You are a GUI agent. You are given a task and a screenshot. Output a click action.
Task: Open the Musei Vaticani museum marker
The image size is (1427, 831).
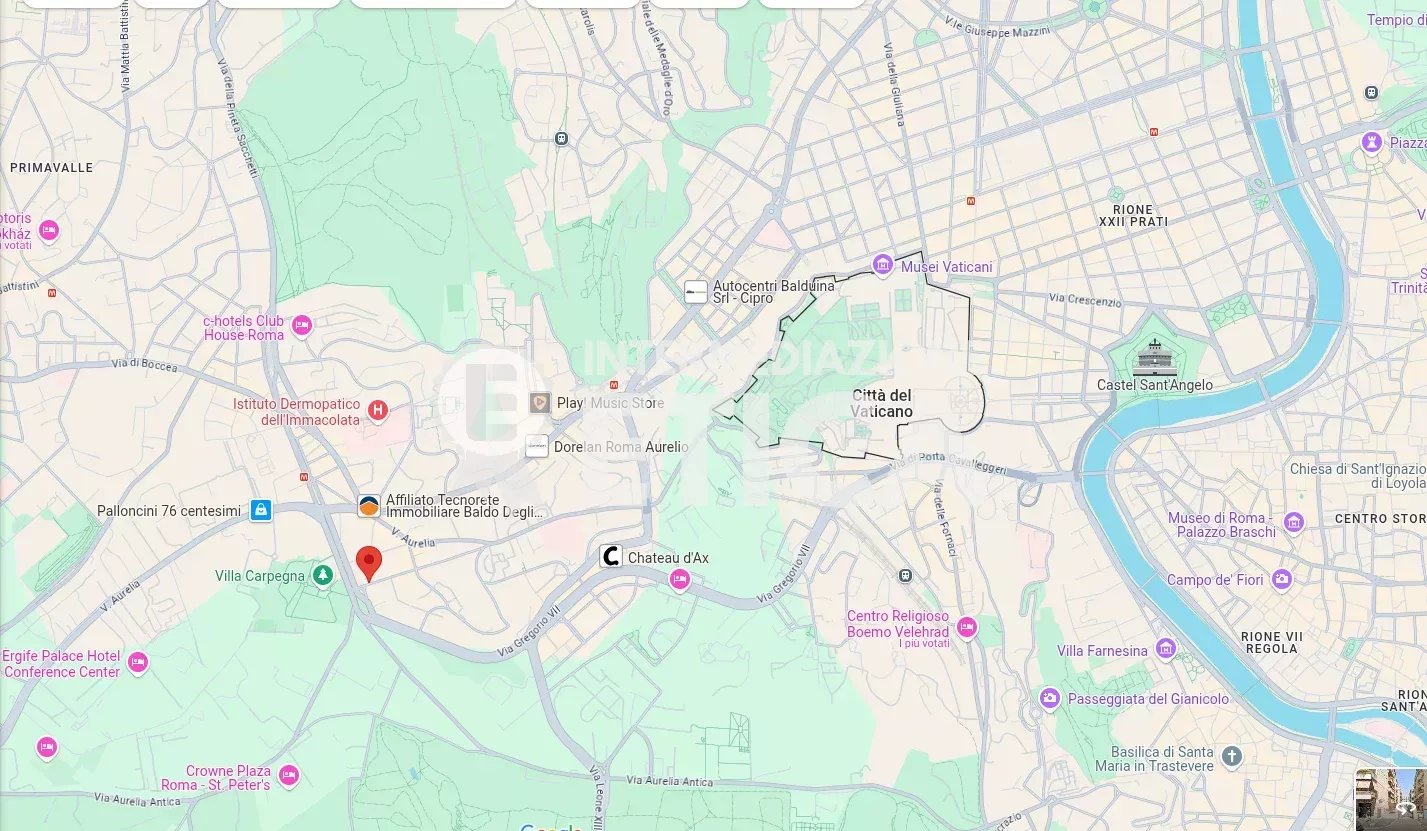pos(882,265)
